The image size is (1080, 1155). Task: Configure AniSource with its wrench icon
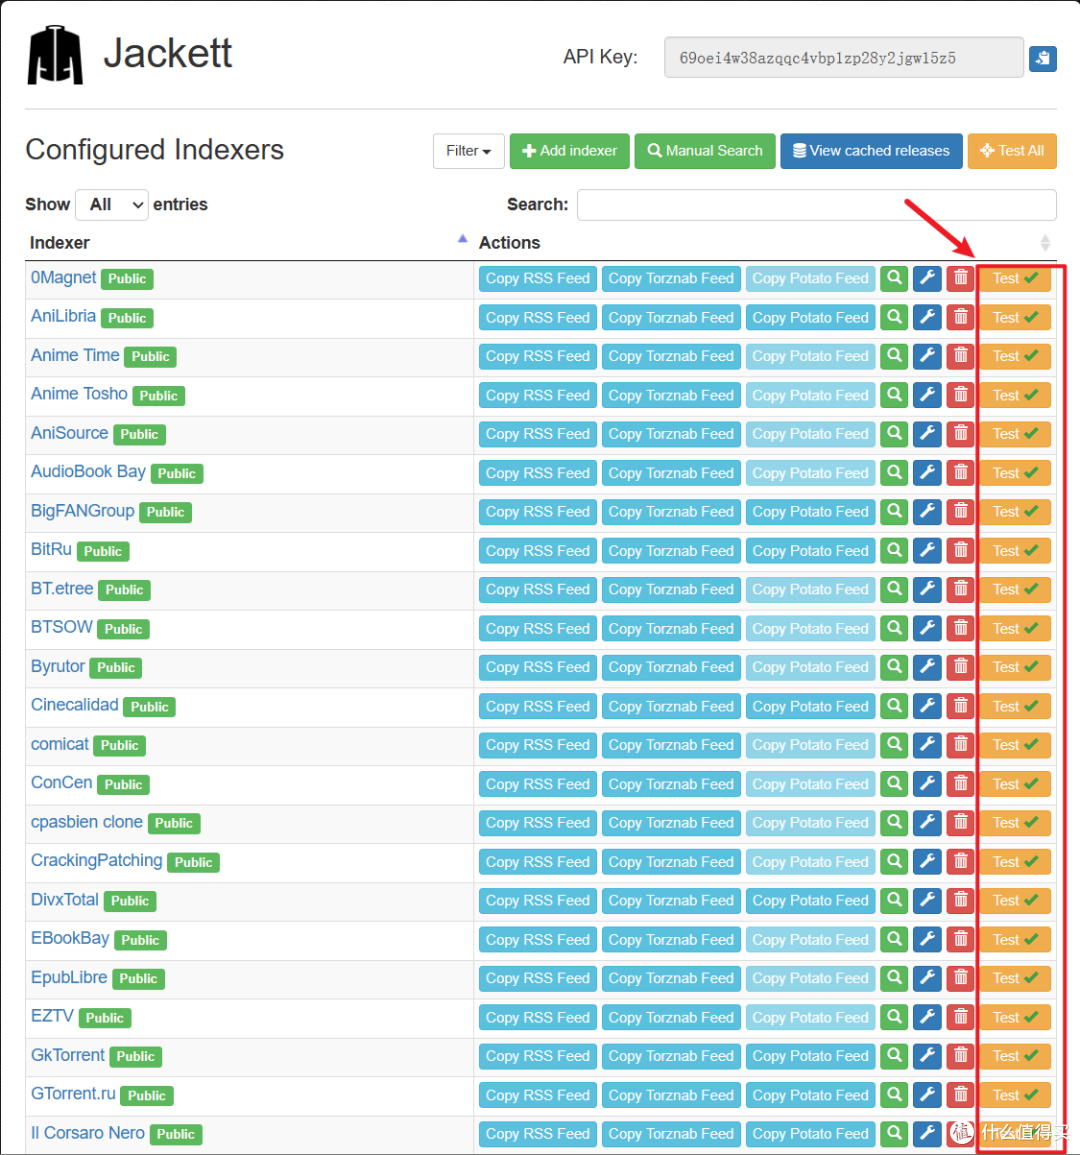coord(928,434)
